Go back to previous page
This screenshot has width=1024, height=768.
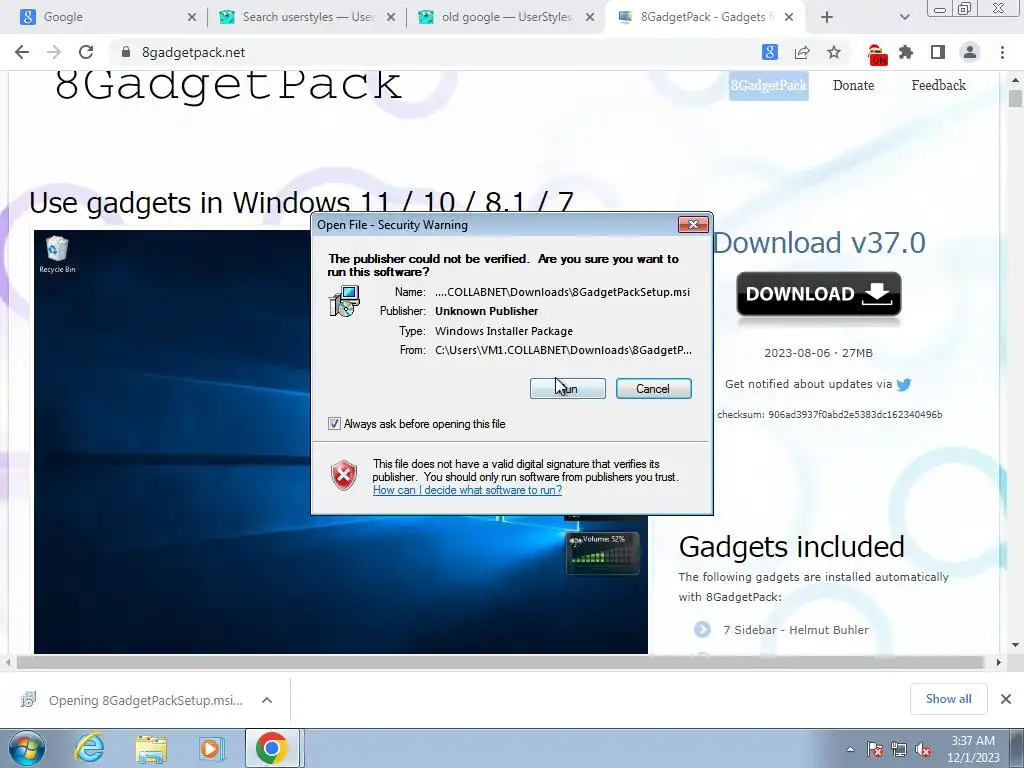[22, 52]
